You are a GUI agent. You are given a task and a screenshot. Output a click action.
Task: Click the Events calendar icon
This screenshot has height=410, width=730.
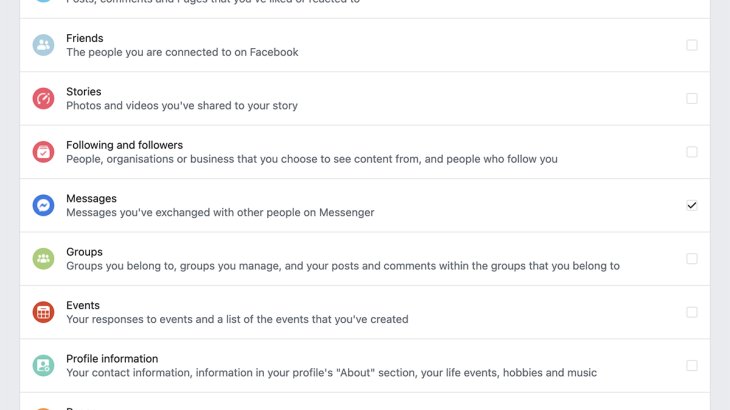click(x=43, y=312)
